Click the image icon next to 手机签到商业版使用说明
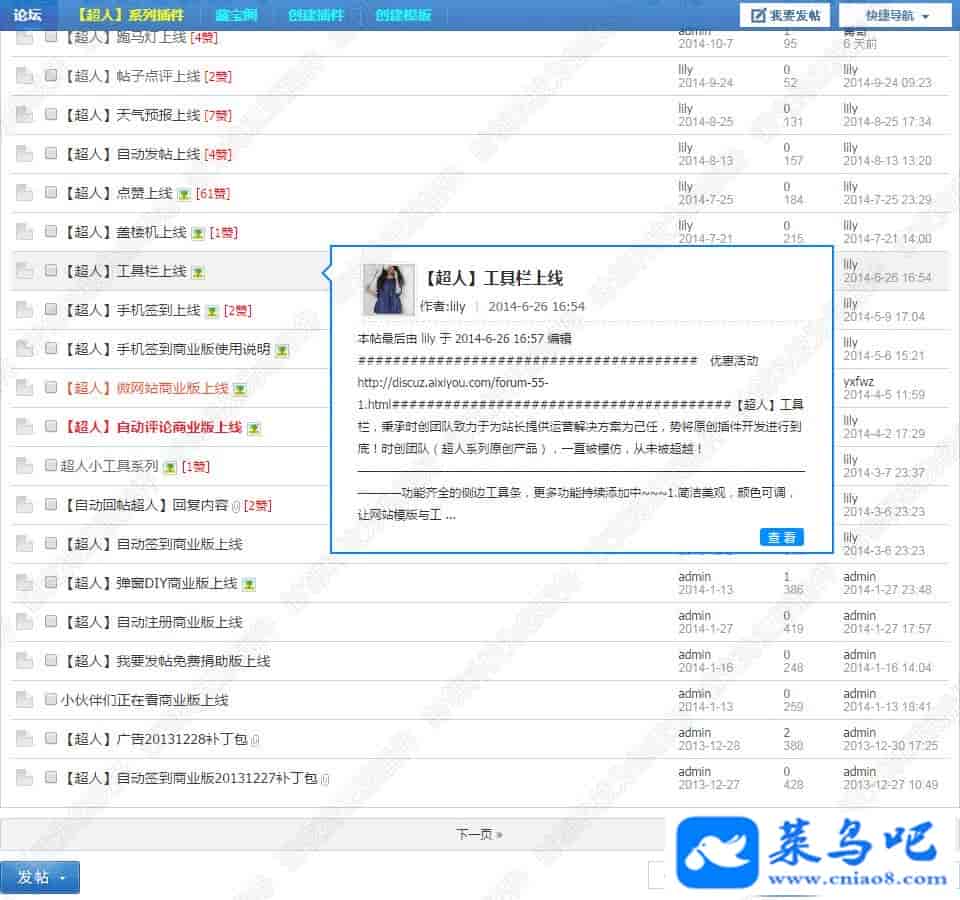 pos(282,350)
